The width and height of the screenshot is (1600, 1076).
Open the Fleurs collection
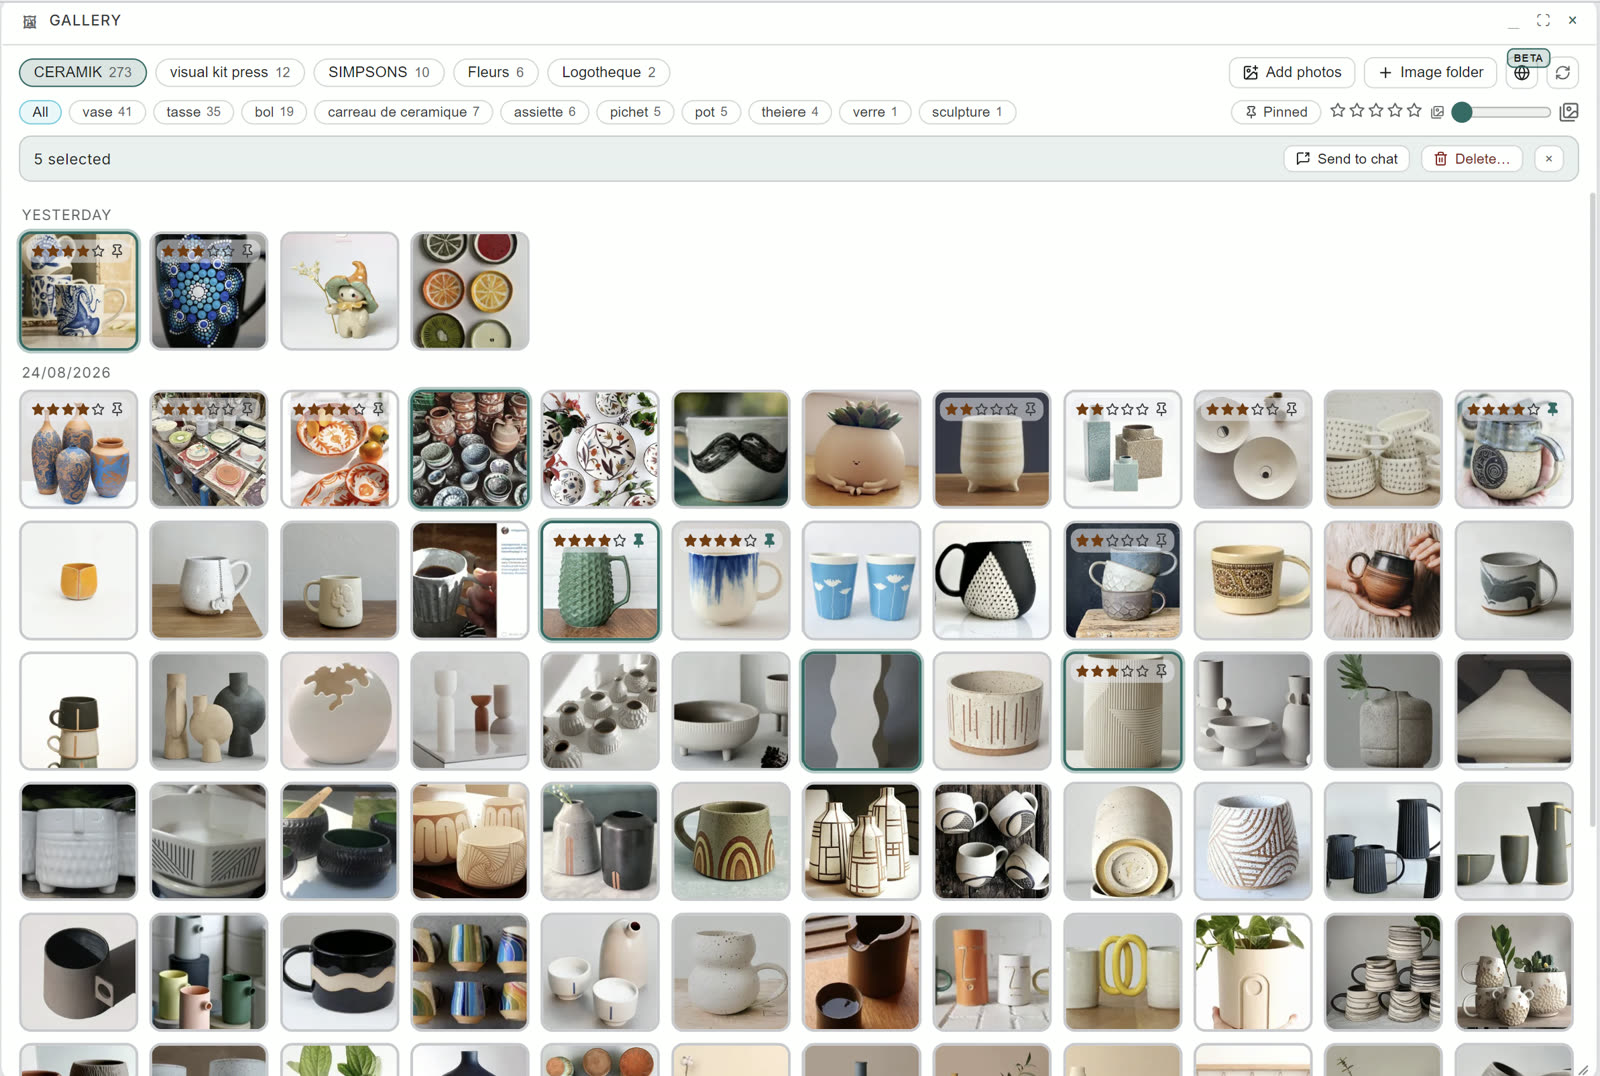coord(496,72)
